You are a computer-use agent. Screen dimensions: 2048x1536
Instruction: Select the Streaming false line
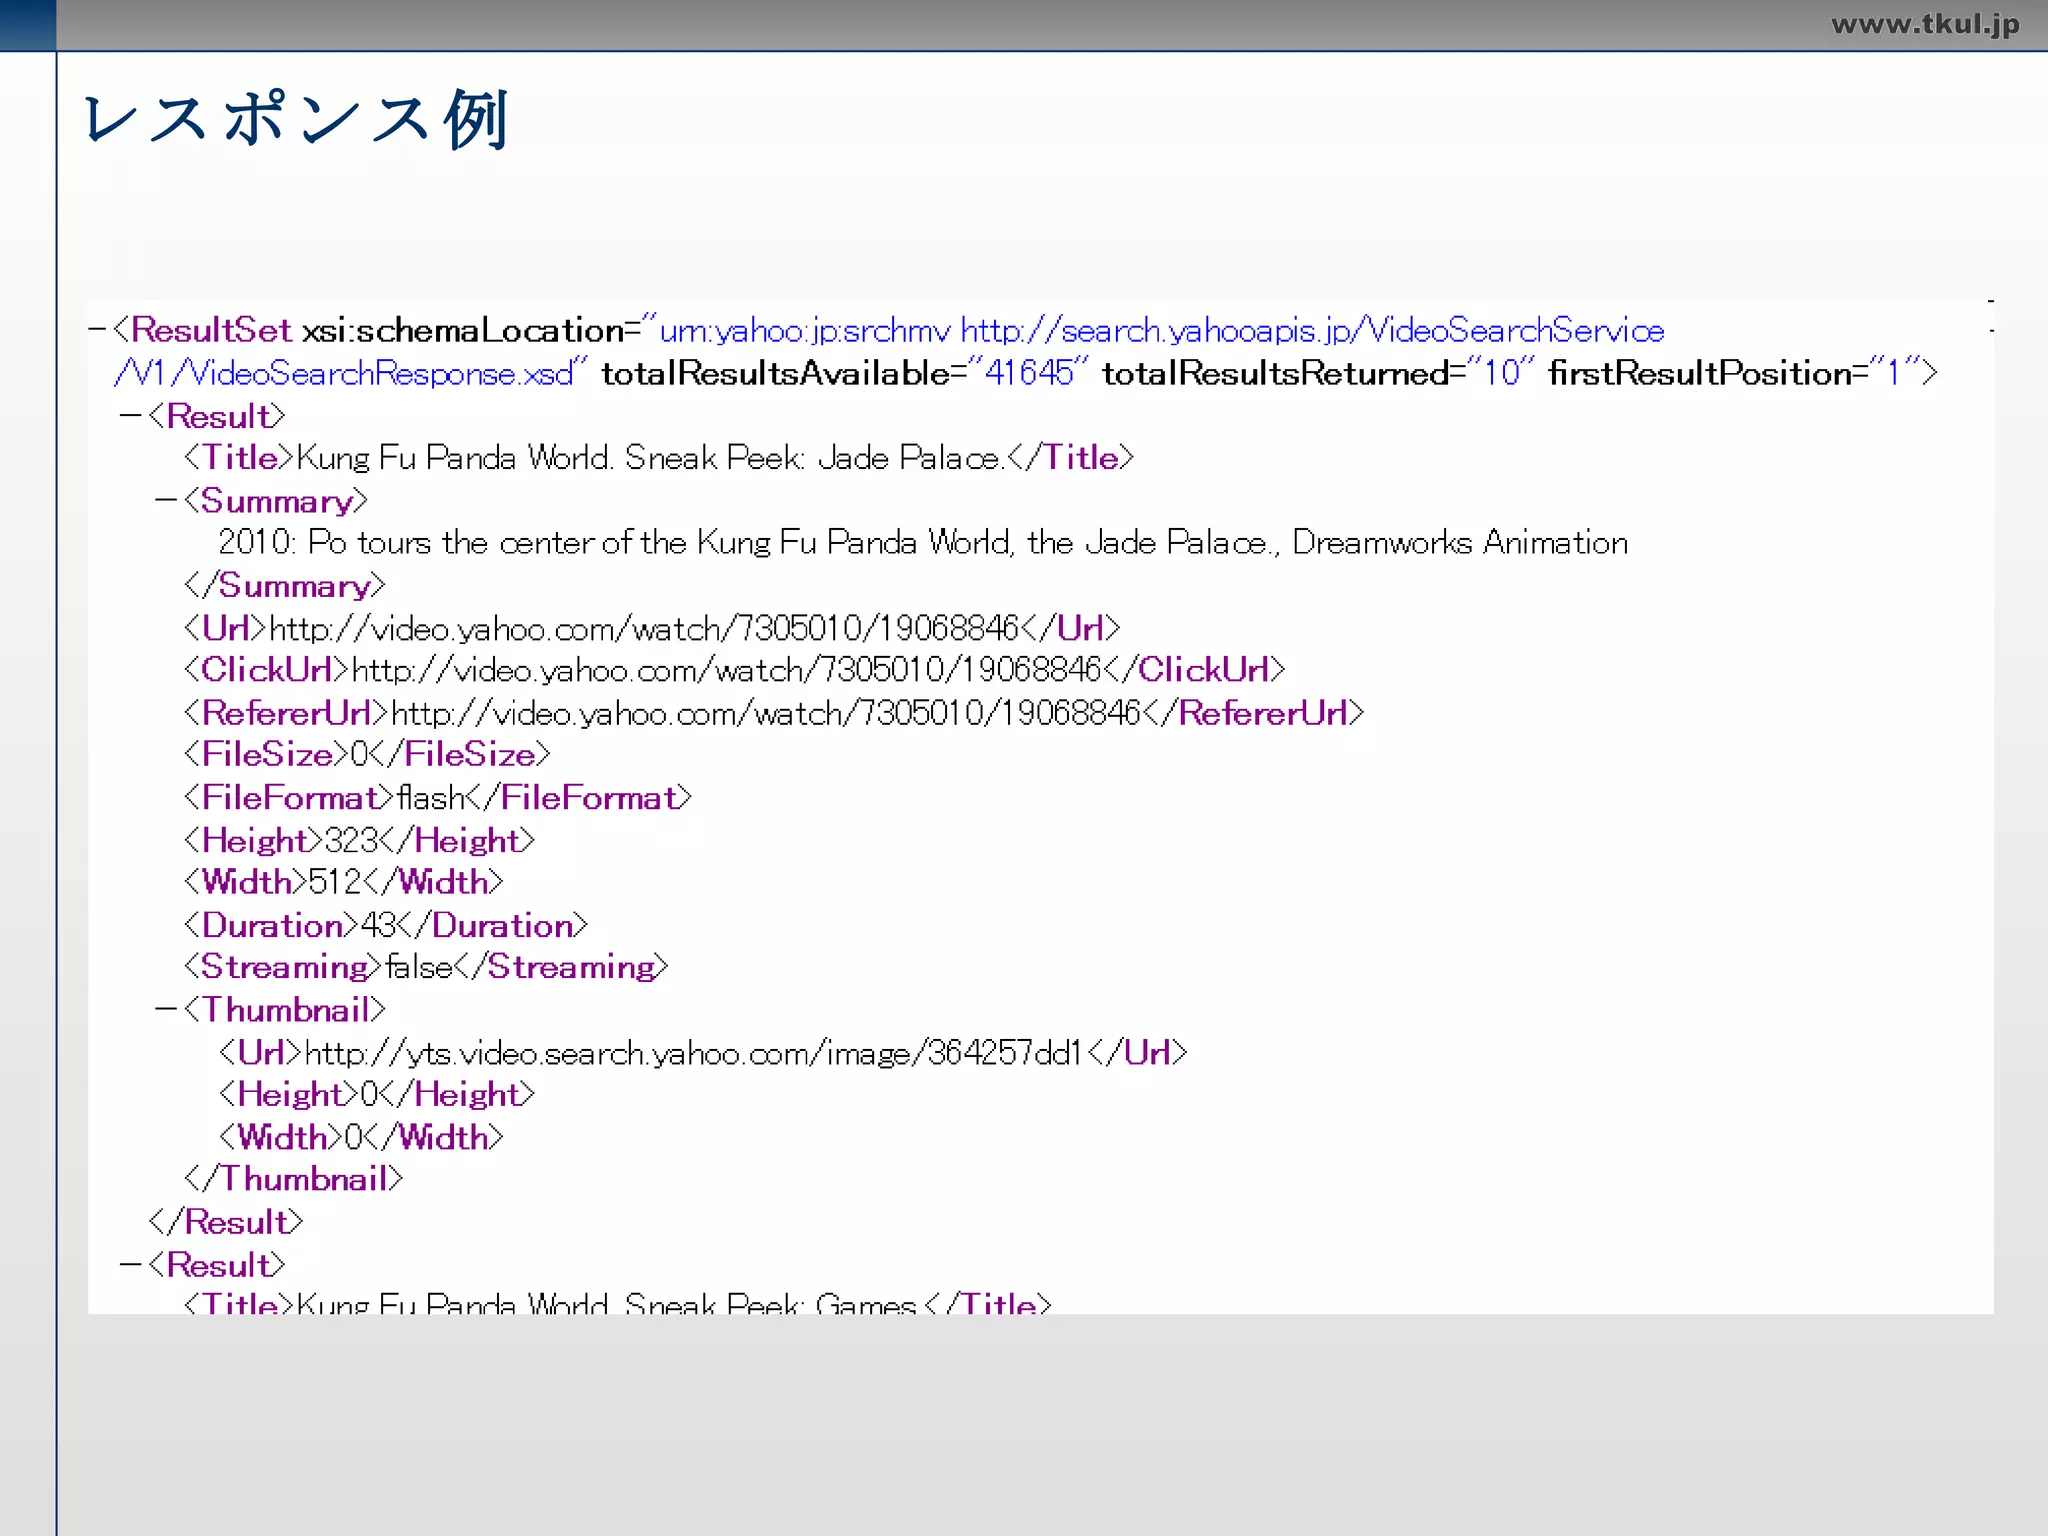click(x=426, y=967)
